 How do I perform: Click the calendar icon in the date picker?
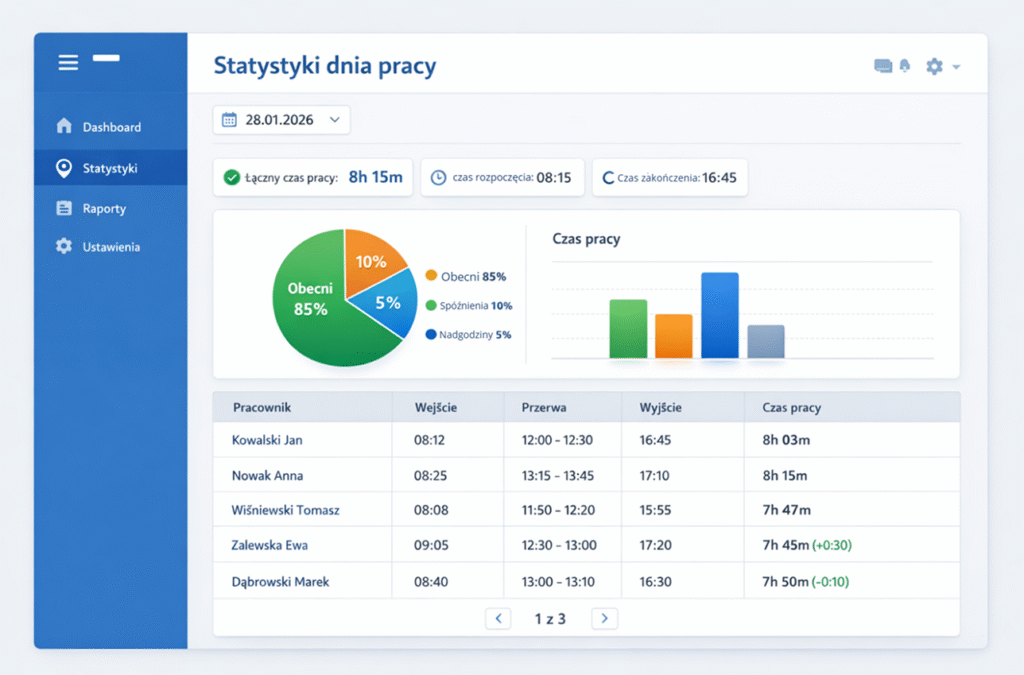click(229, 120)
